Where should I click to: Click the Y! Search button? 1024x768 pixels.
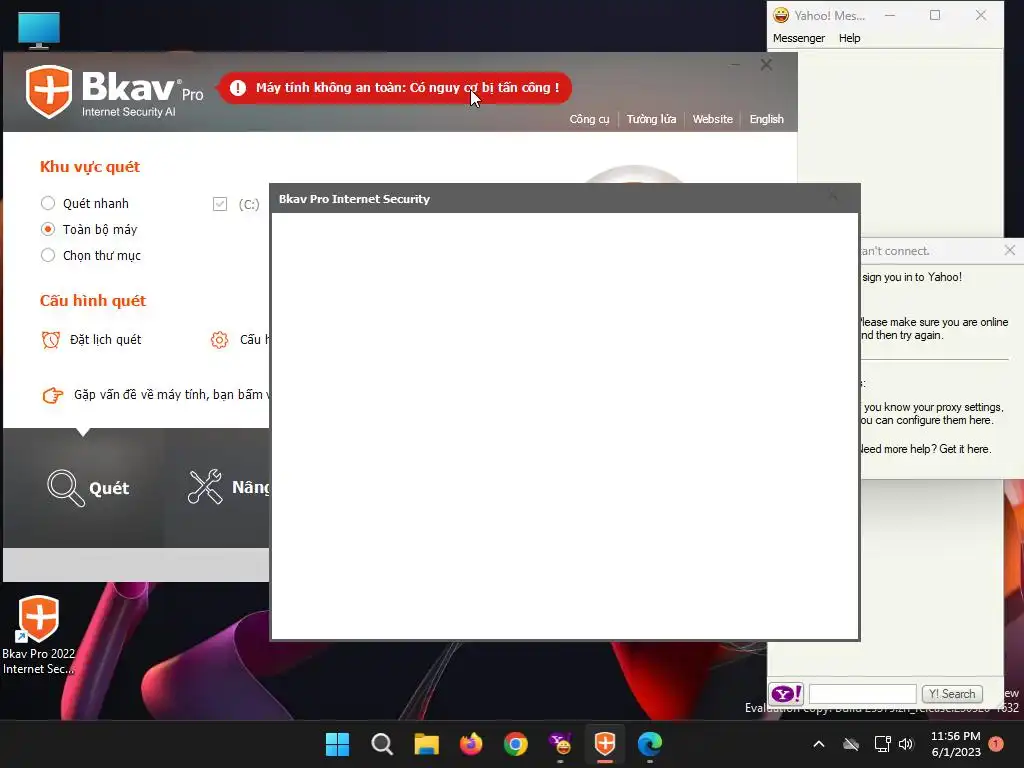pos(952,694)
